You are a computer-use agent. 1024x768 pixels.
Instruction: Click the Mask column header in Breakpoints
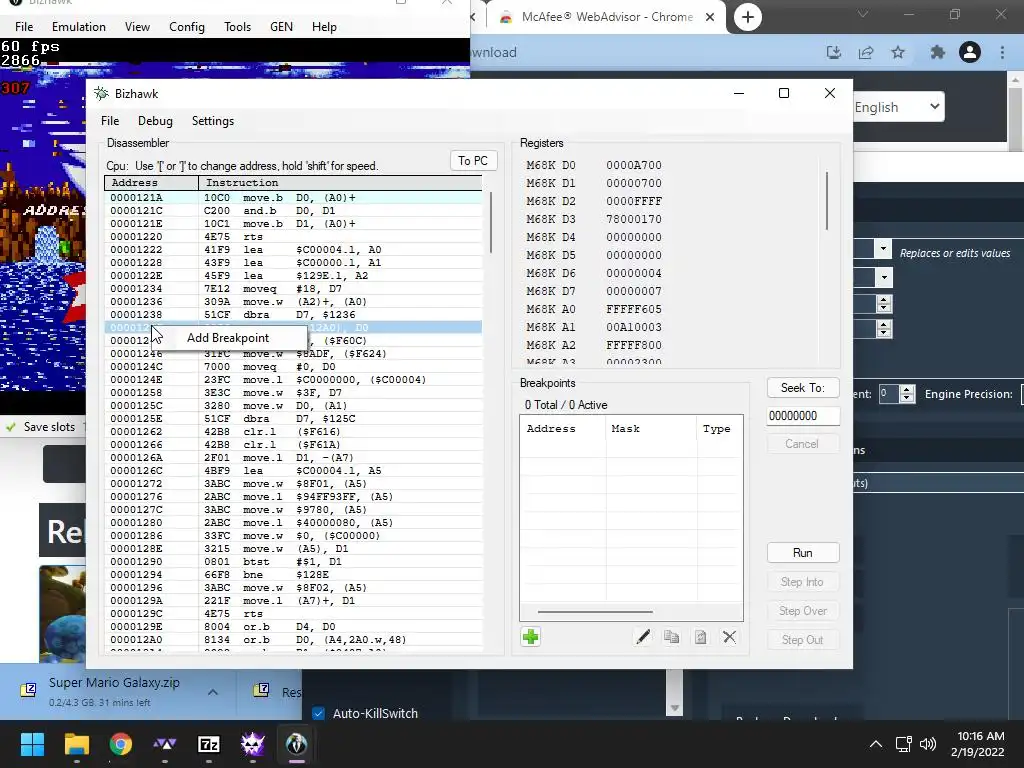coord(651,429)
